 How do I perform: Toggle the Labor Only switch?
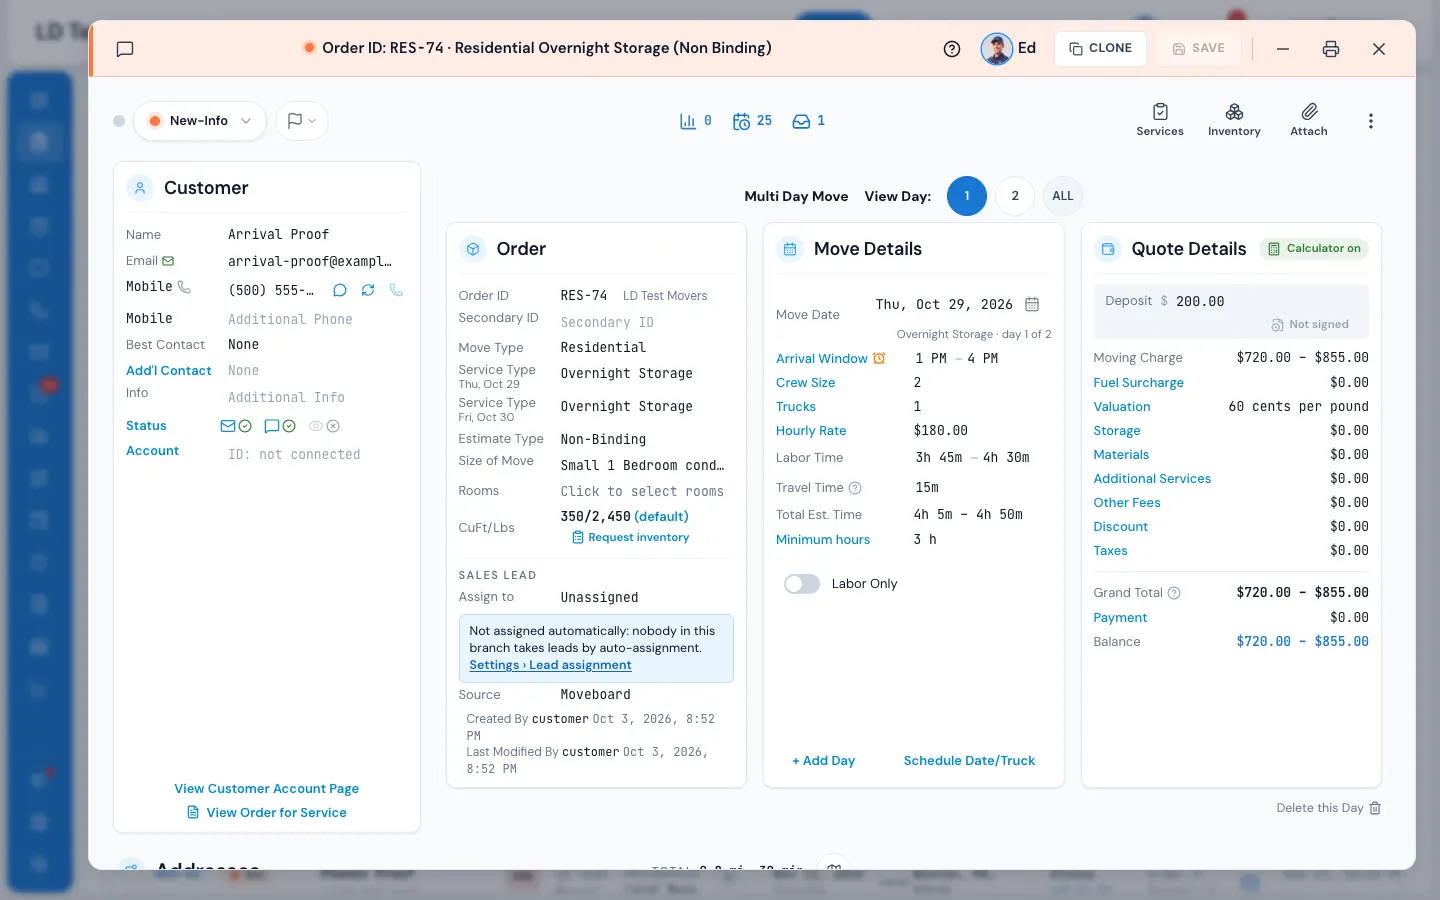click(x=802, y=584)
